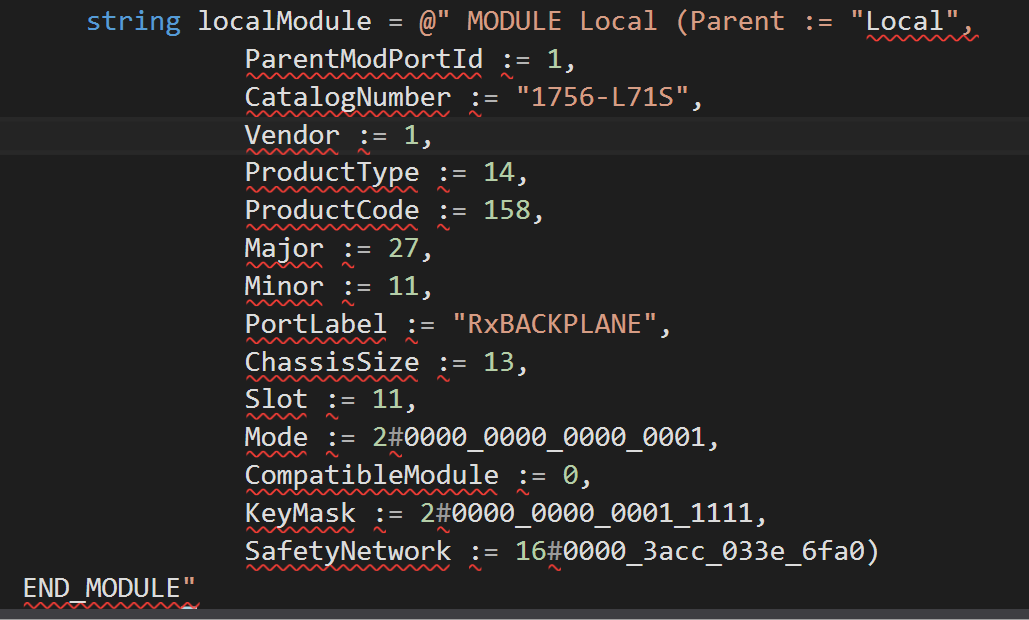Viewport: 1029px width, 620px height.
Task: Click the ProductType value 14
Action: click(499, 173)
